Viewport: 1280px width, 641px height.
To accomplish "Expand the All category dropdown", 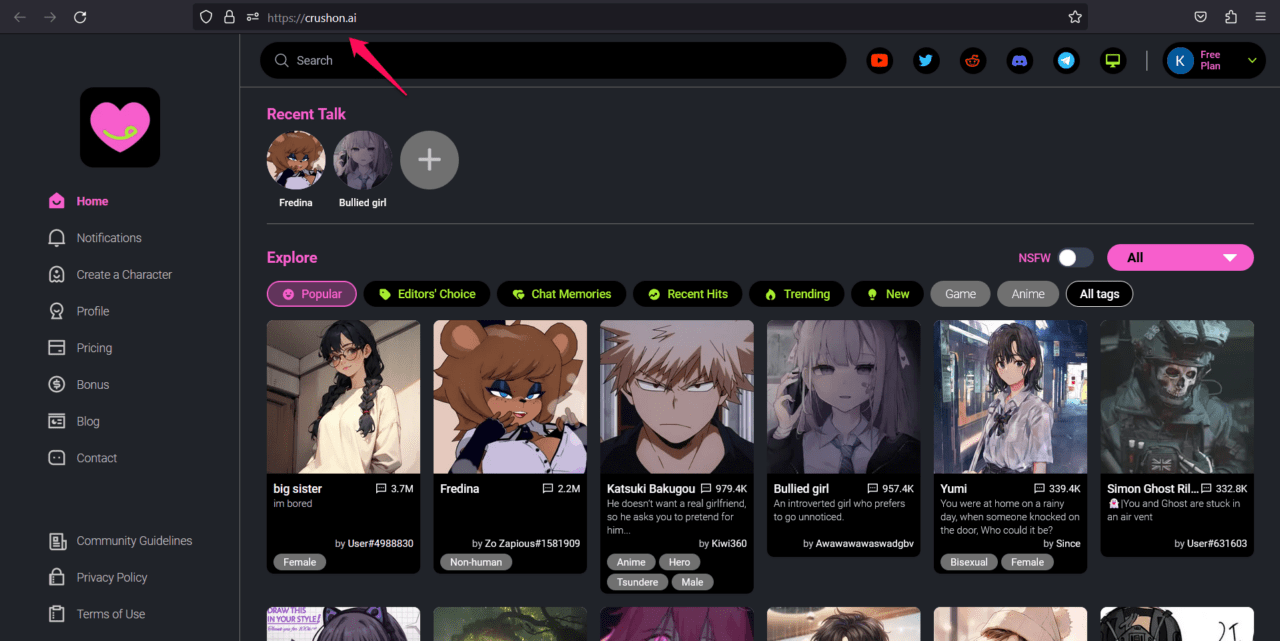I will point(1180,258).
